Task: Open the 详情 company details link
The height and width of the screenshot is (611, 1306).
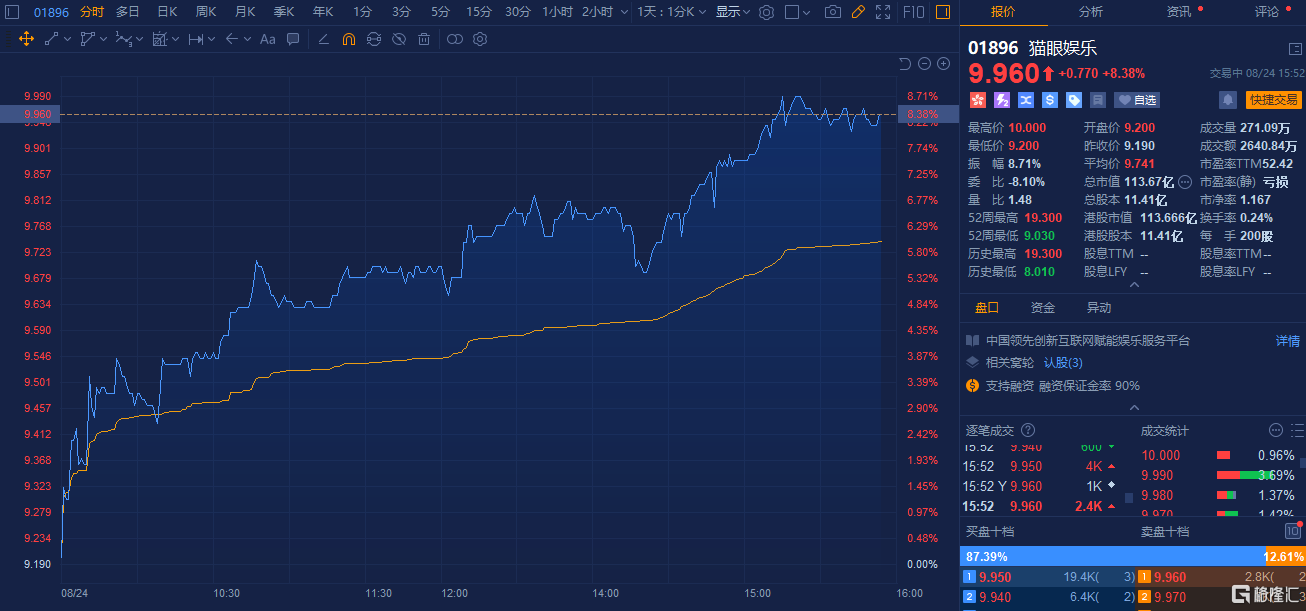Action: 1287,341
